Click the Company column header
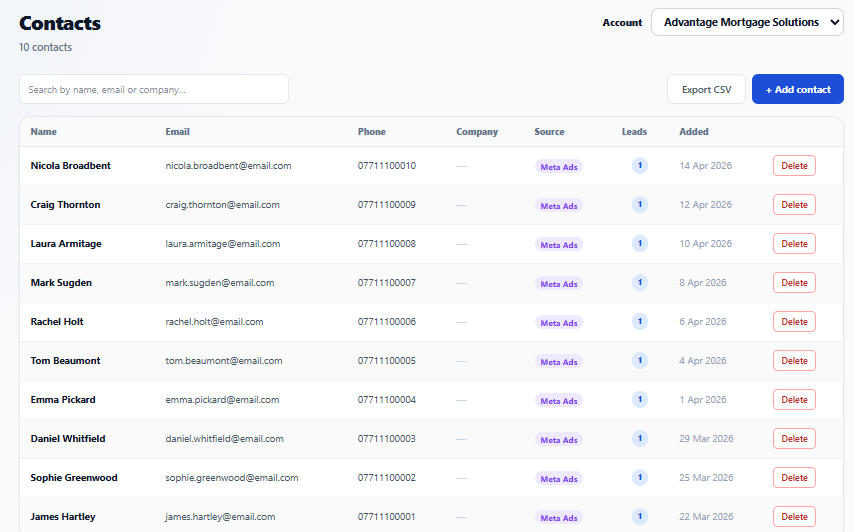This screenshot has width=854, height=532. (477, 132)
